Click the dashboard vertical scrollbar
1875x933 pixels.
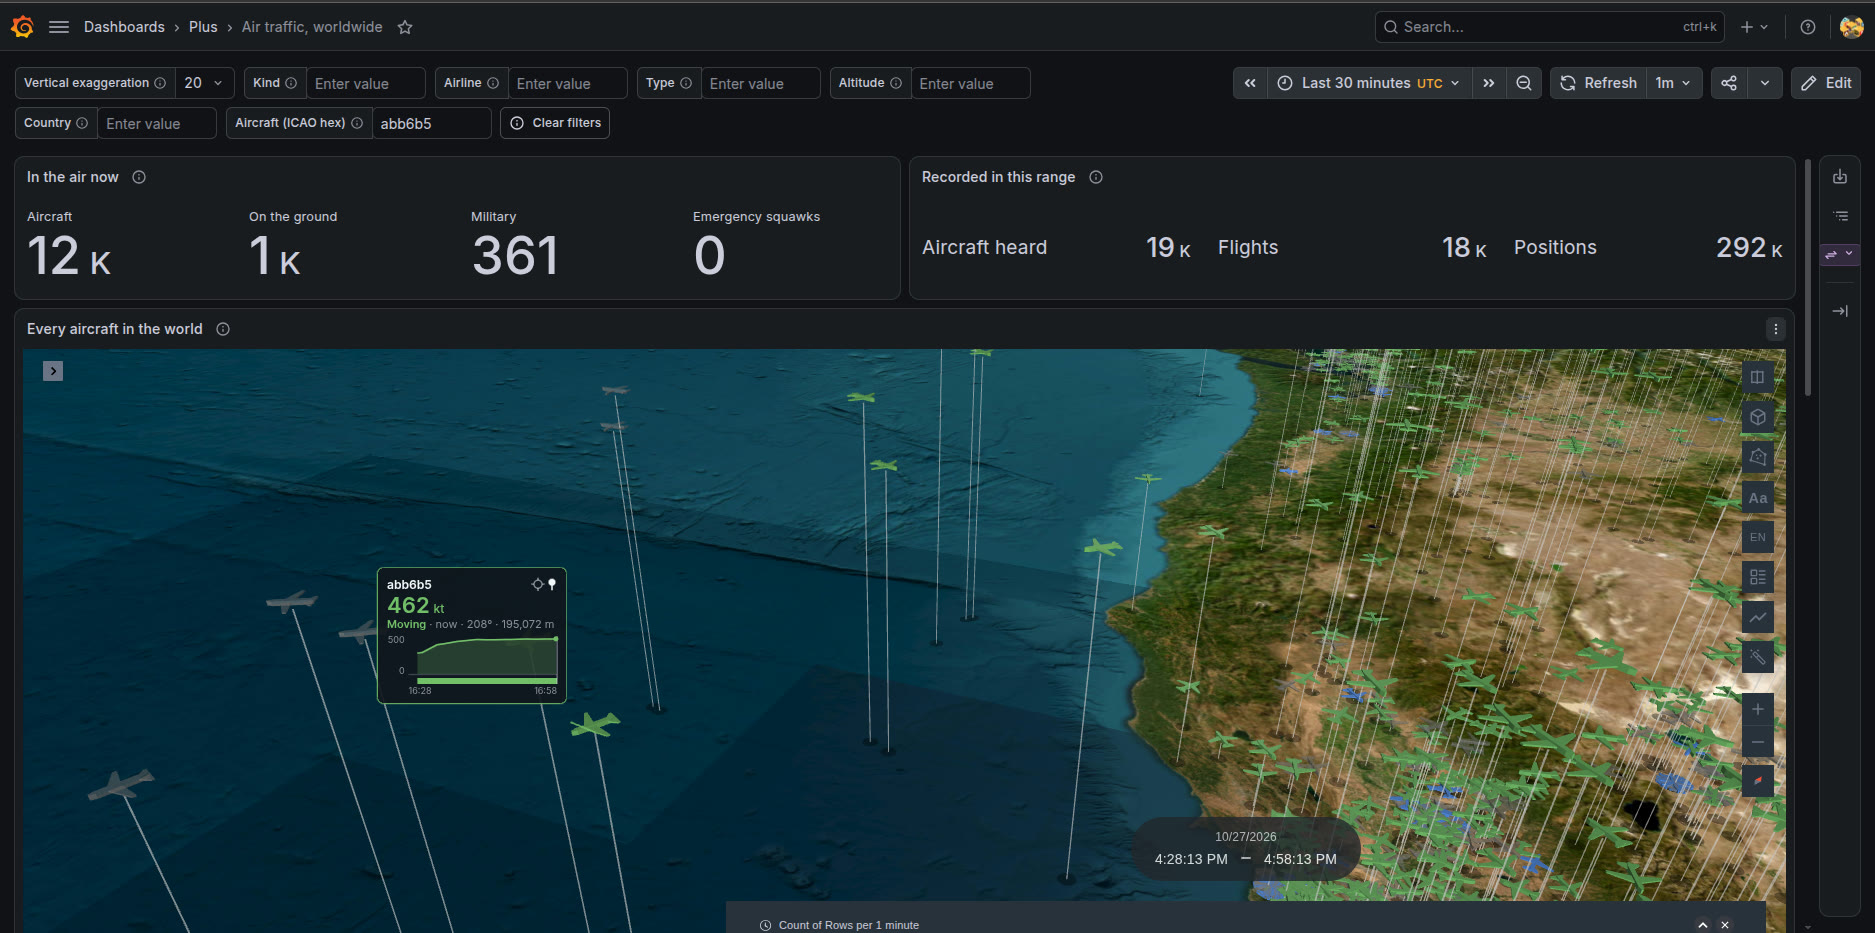(1808, 277)
